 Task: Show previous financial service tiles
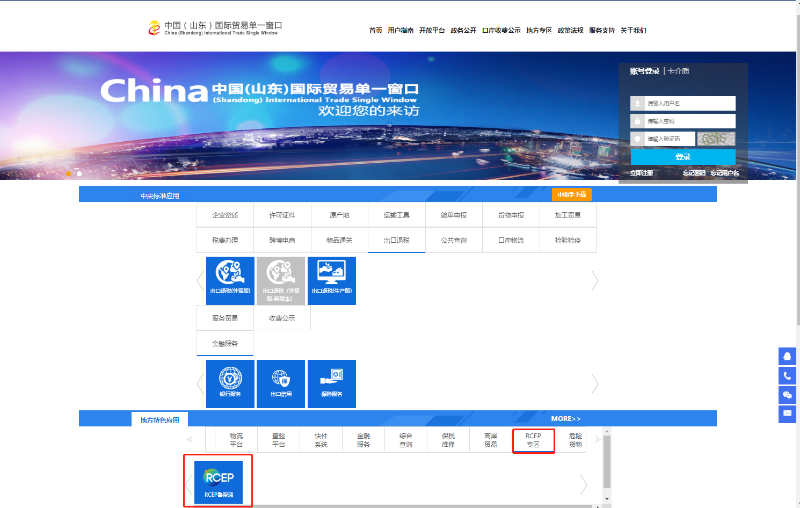point(200,384)
